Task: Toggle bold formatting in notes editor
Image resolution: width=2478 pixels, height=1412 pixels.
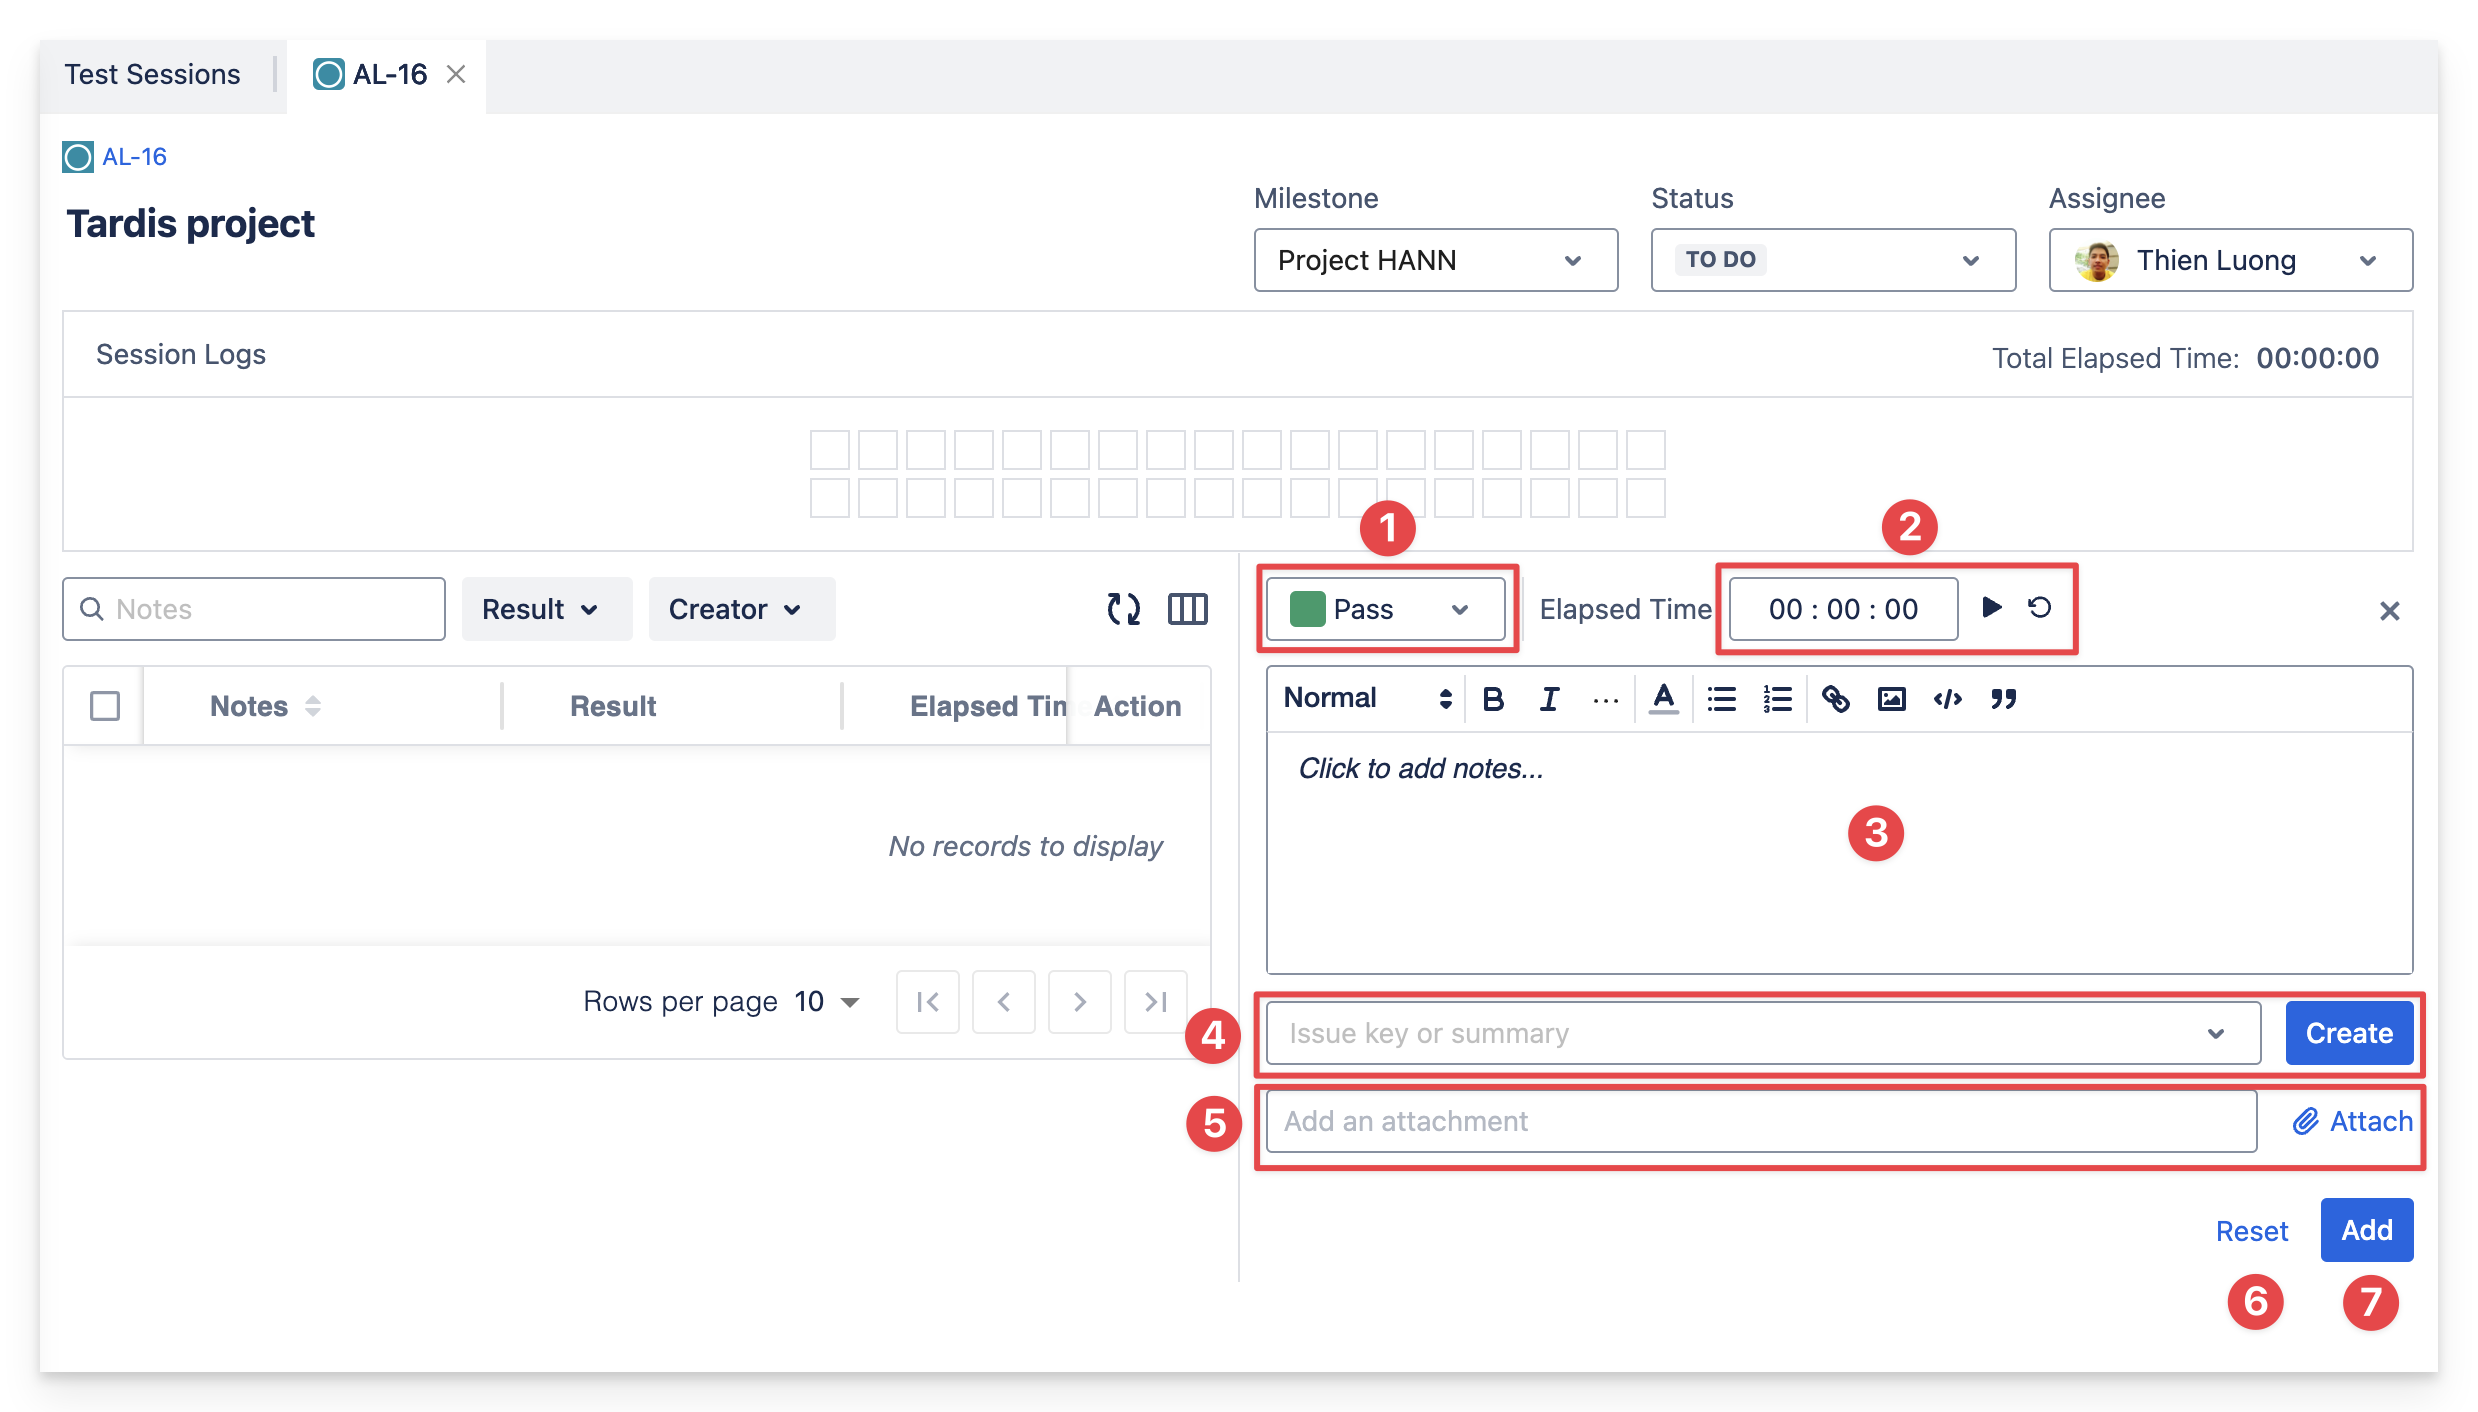Action: click(x=1493, y=699)
